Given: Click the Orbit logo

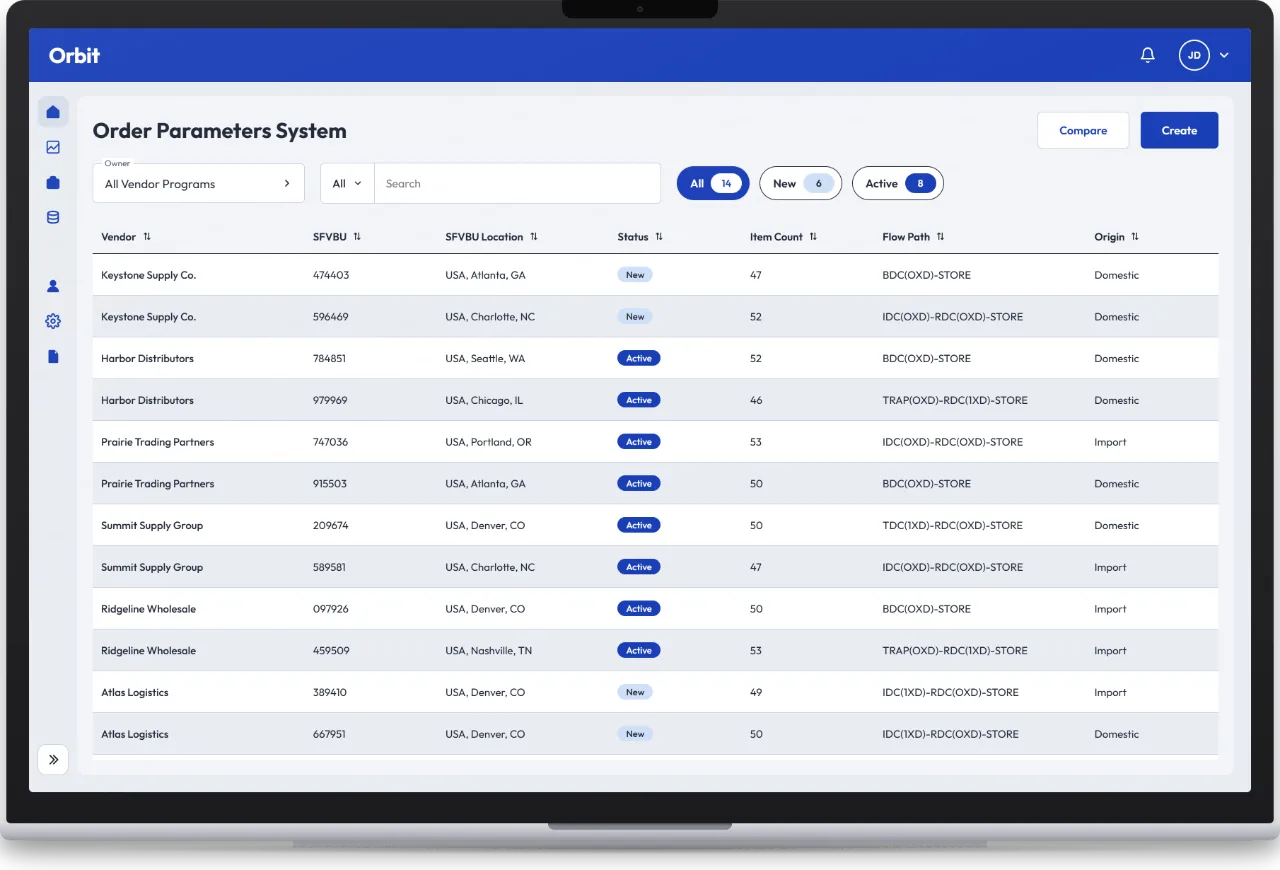Looking at the screenshot, I should pos(74,55).
